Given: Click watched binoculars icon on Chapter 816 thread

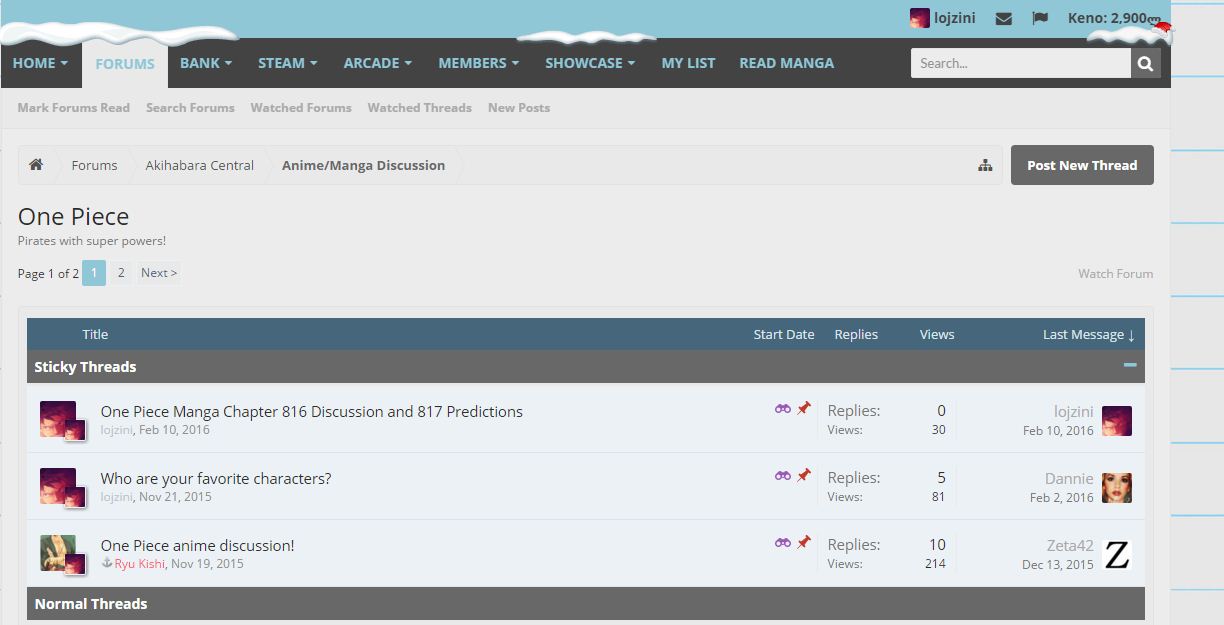Looking at the screenshot, I should click(x=783, y=409).
